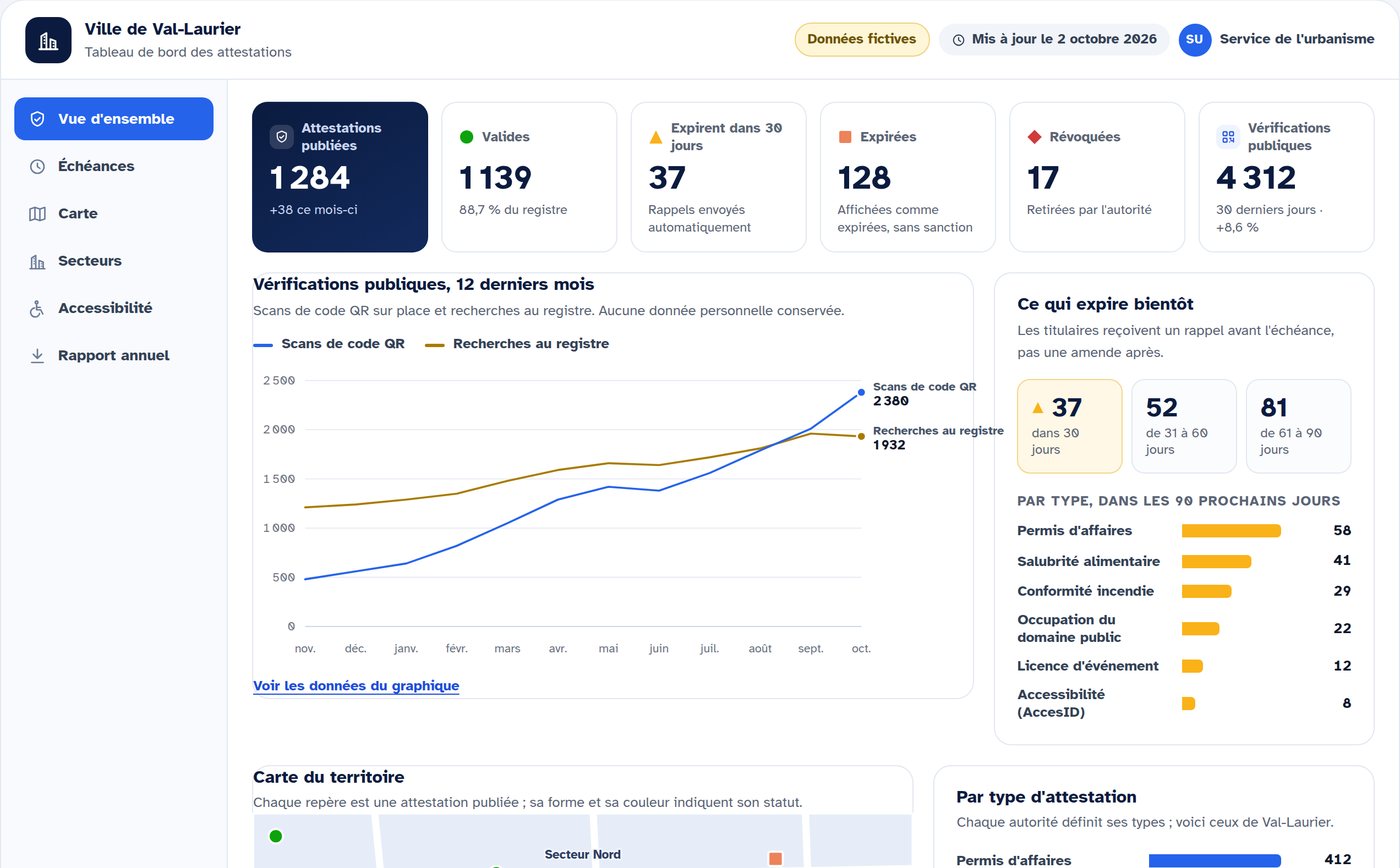Click the clock icon beside Échéances

point(37,166)
